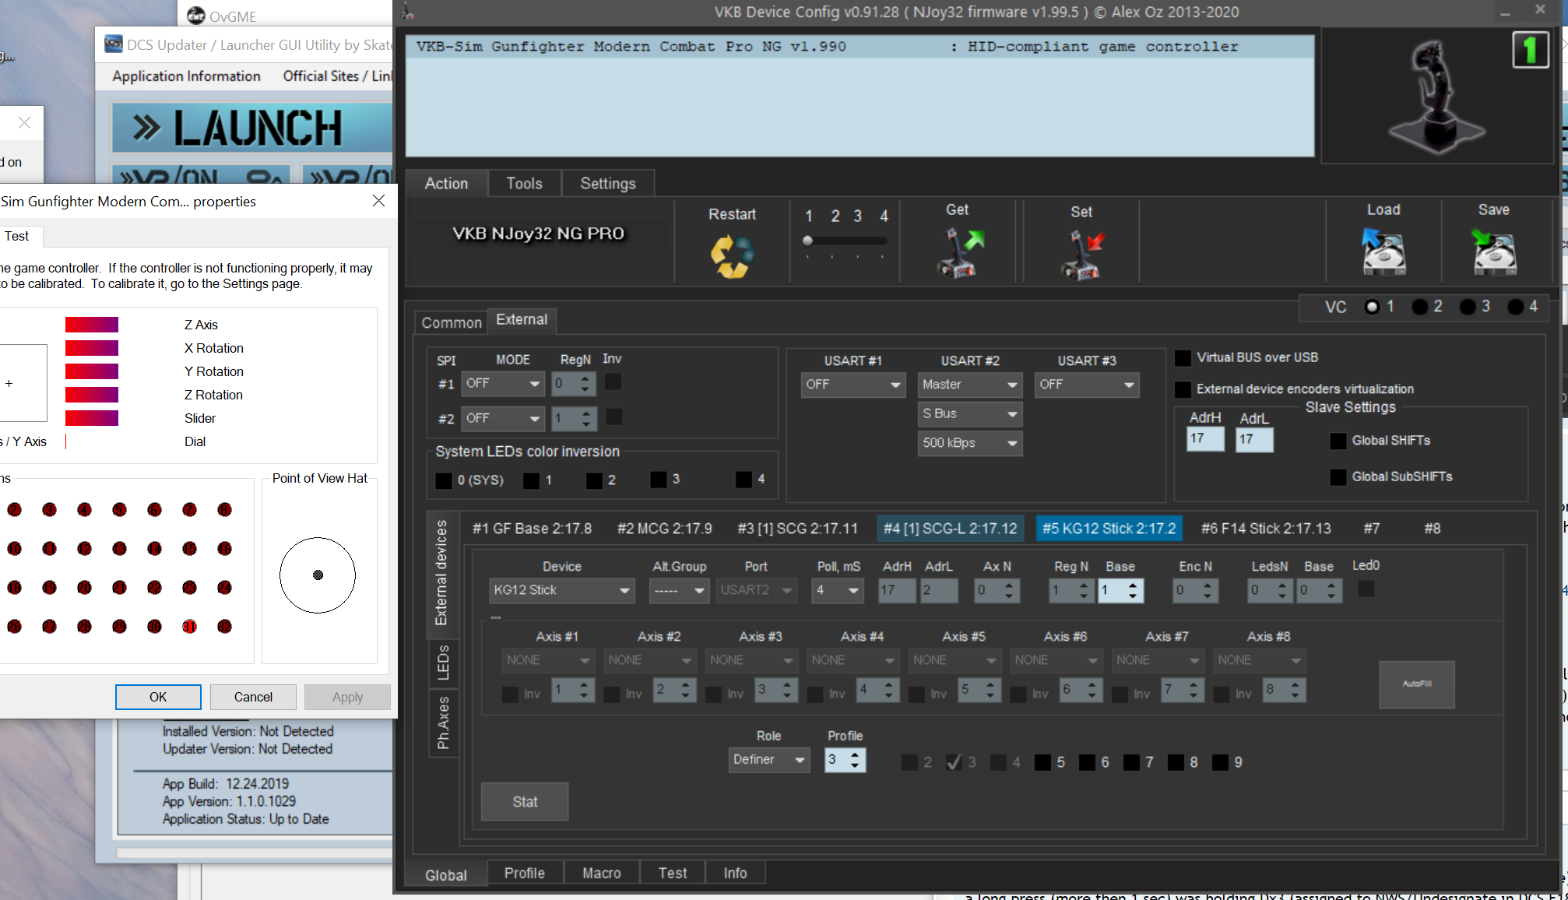
Task: Toggle the Global SHIFTs checkbox
Action: tap(1338, 441)
